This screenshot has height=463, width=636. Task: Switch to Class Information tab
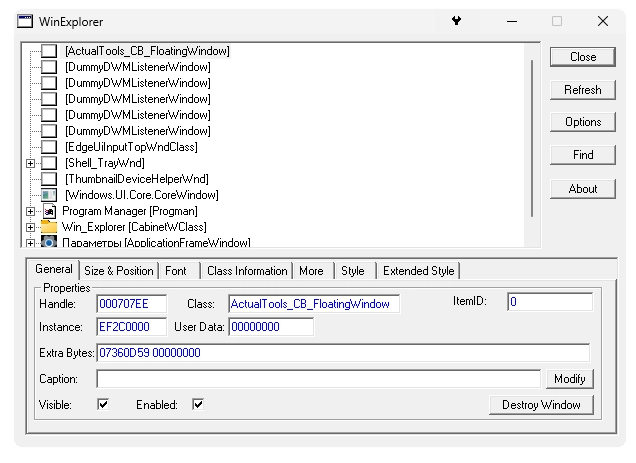click(x=247, y=271)
